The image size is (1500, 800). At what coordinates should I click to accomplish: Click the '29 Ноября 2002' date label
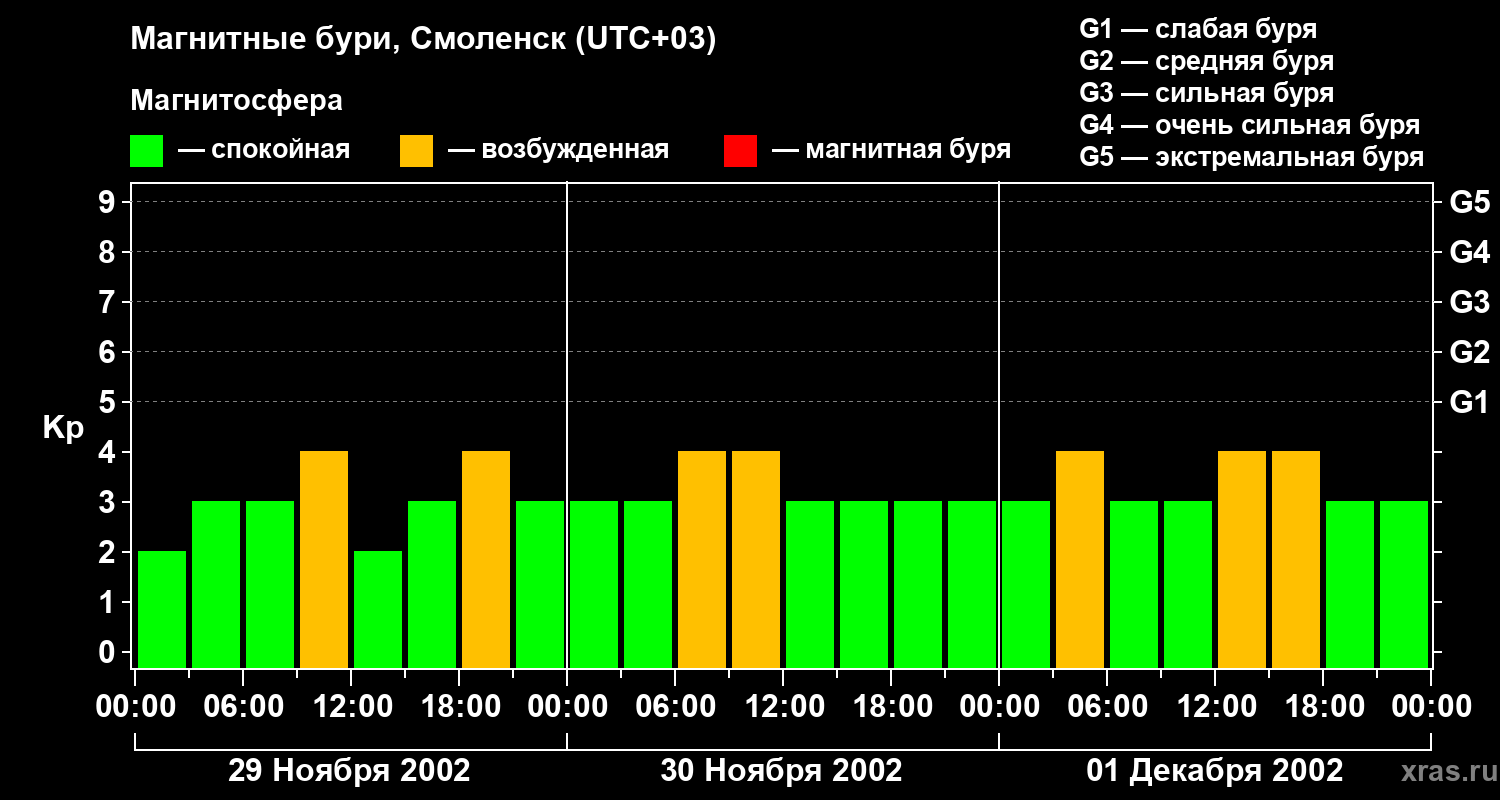click(x=349, y=771)
